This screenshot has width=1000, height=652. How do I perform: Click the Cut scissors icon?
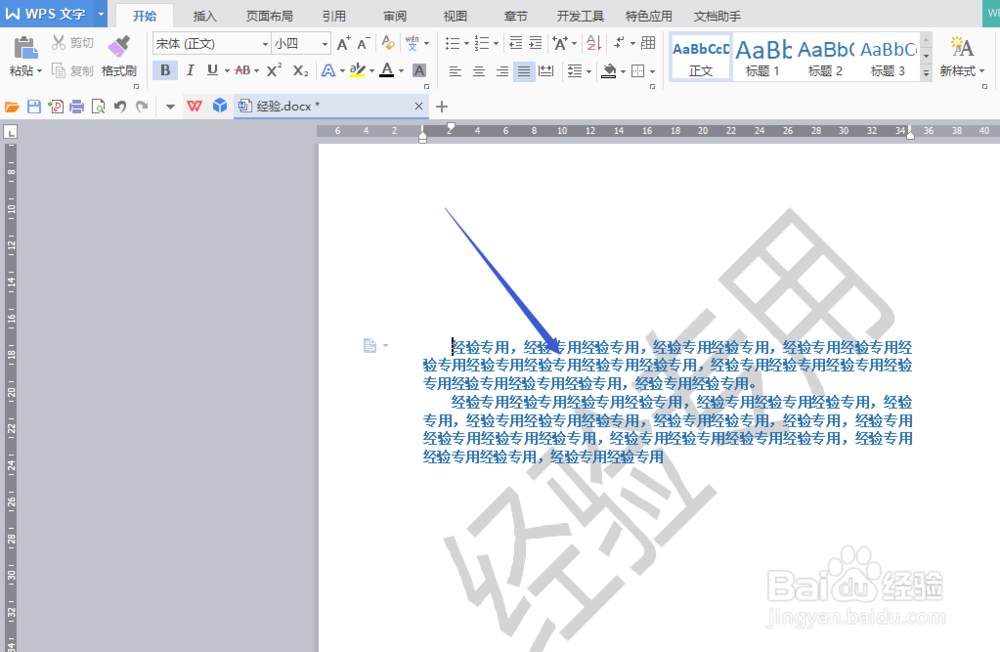tap(59, 43)
